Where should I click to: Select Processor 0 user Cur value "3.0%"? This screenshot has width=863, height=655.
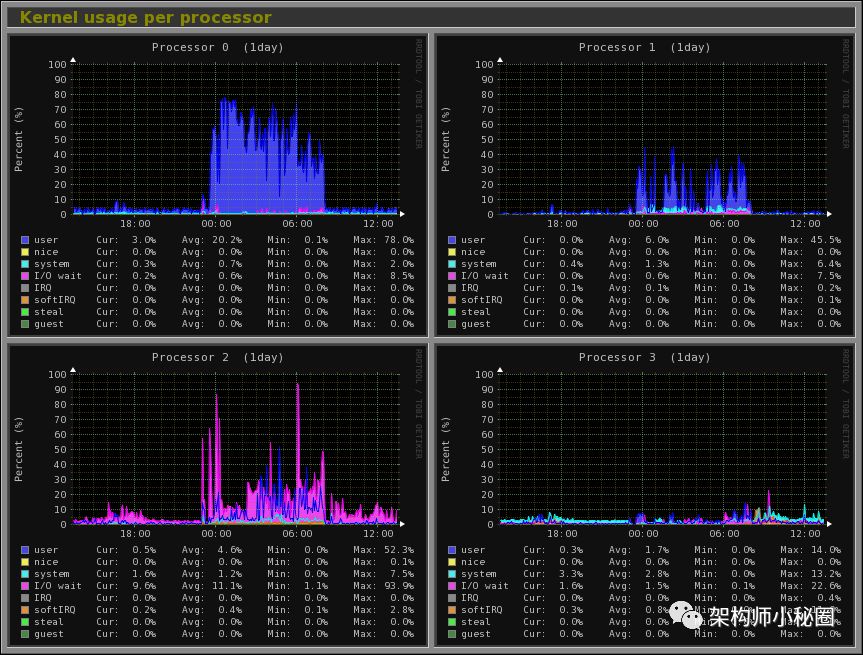tap(144, 240)
